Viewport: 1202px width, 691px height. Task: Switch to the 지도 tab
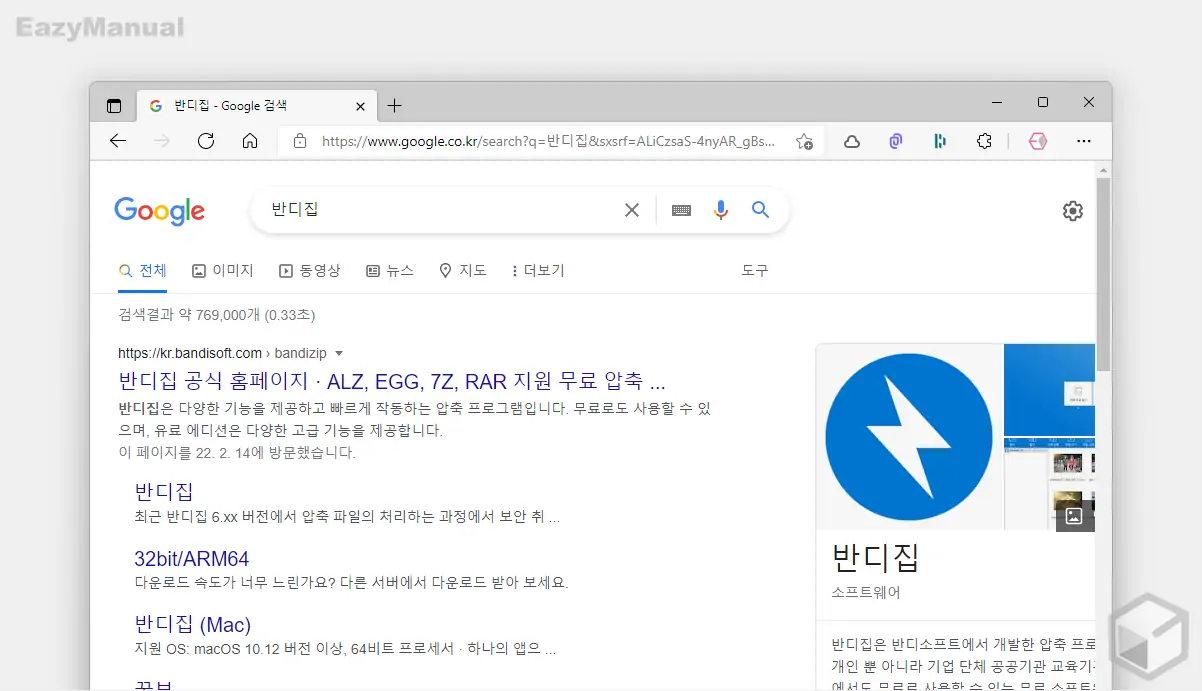pos(463,271)
